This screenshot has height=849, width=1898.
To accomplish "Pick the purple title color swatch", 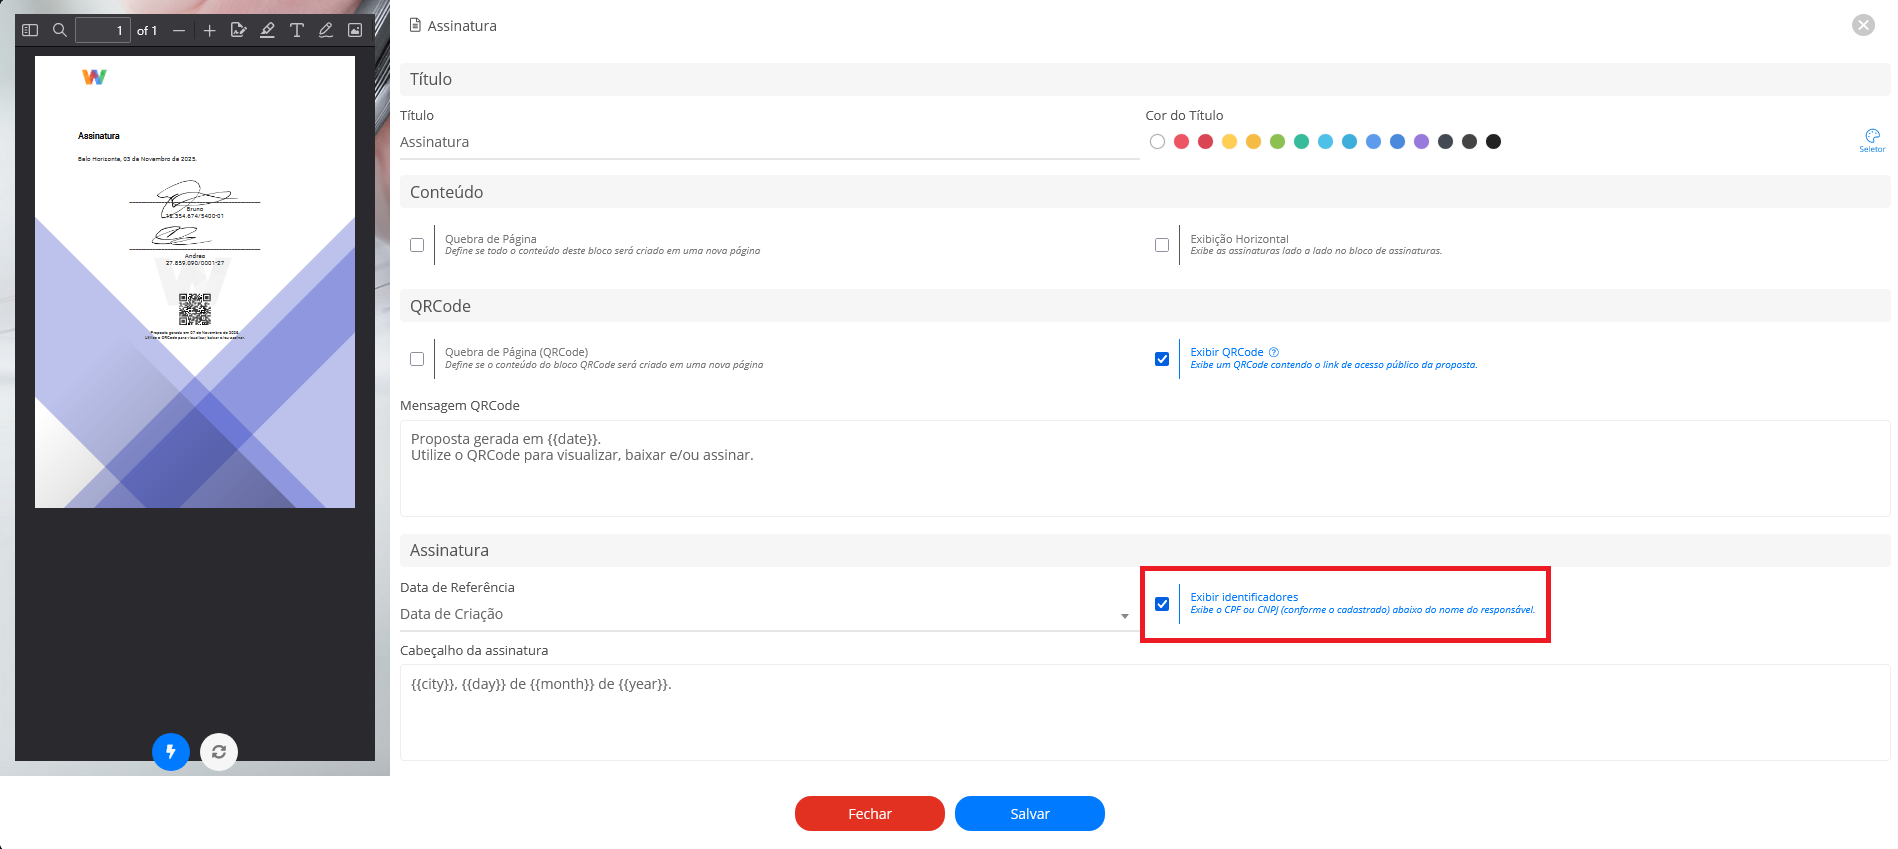I will click(1422, 142).
